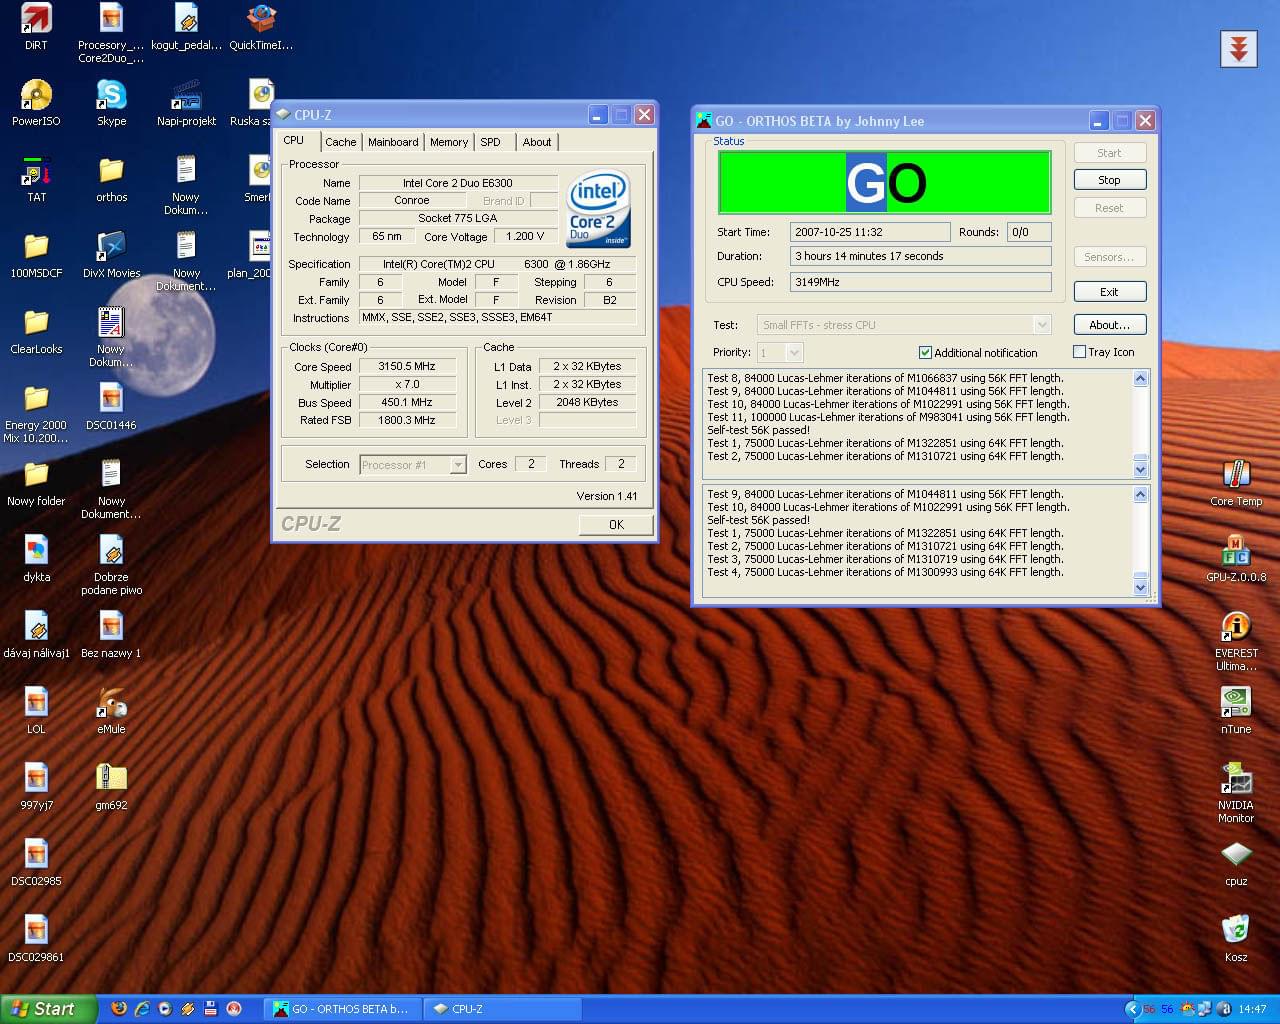Click the network connection tray icon
Image resolution: width=1280 pixels, height=1024 pixels.
(1205, 1009)
